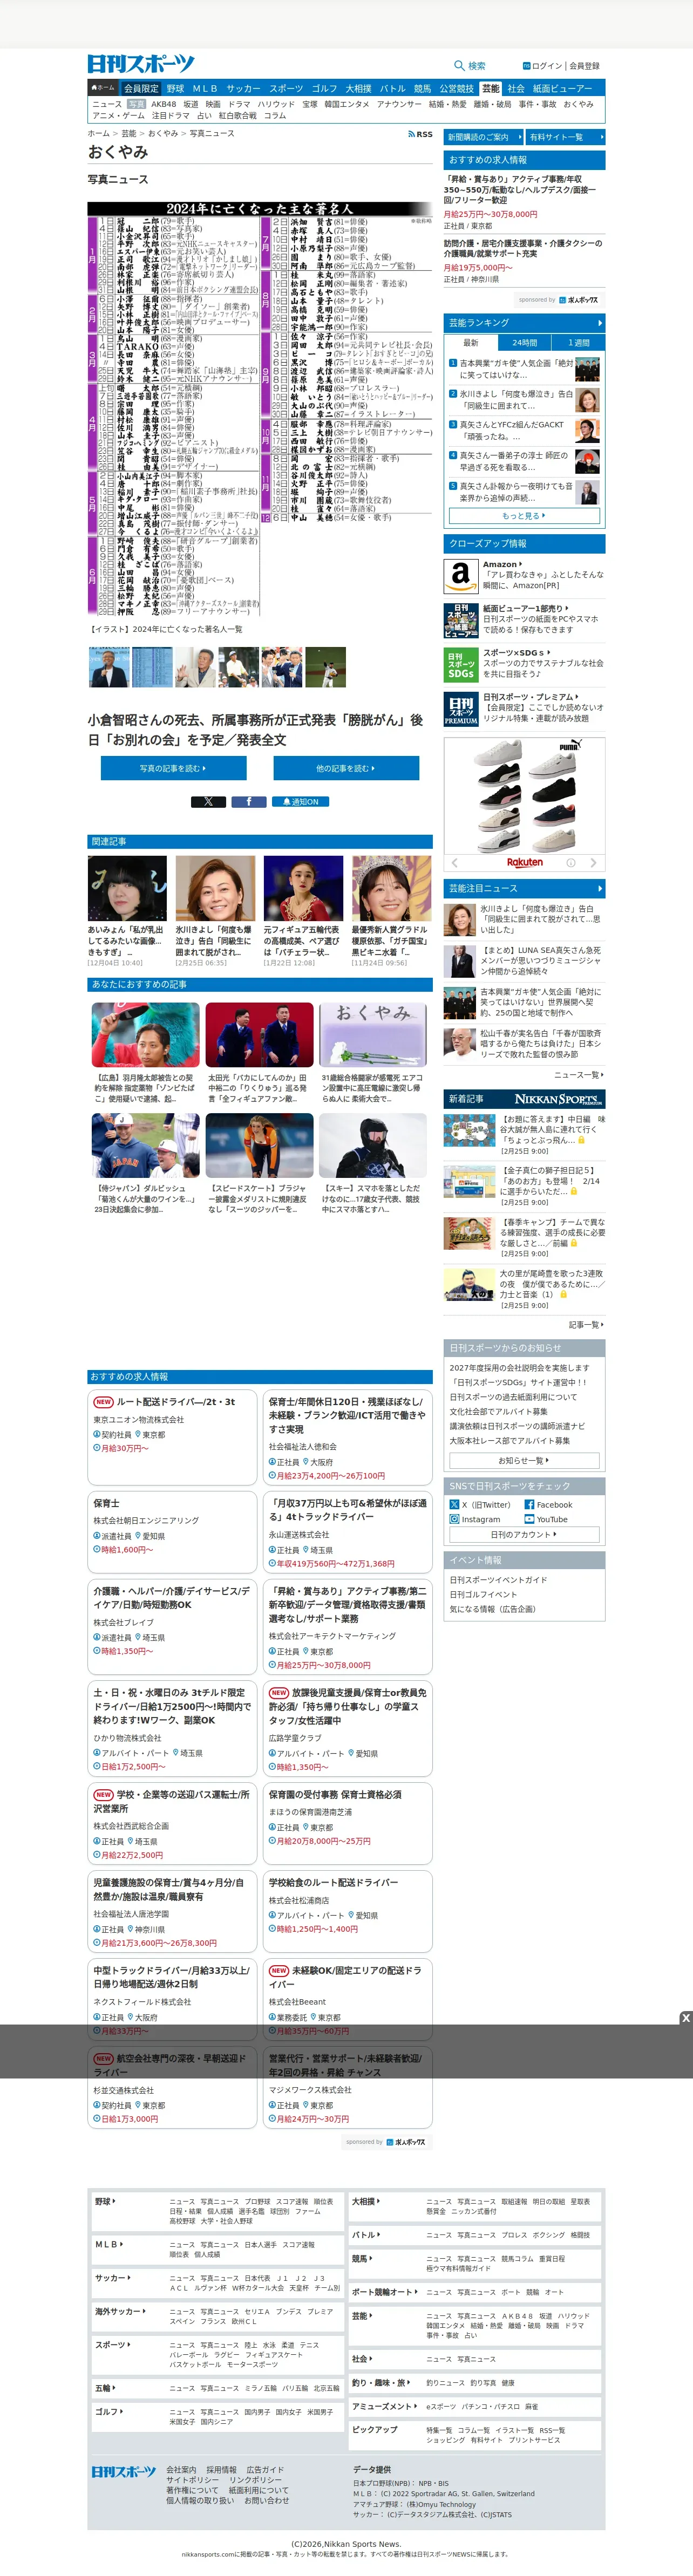Select the 24時間 ranking tab
693x2576 pixels.
pos(524,343)
